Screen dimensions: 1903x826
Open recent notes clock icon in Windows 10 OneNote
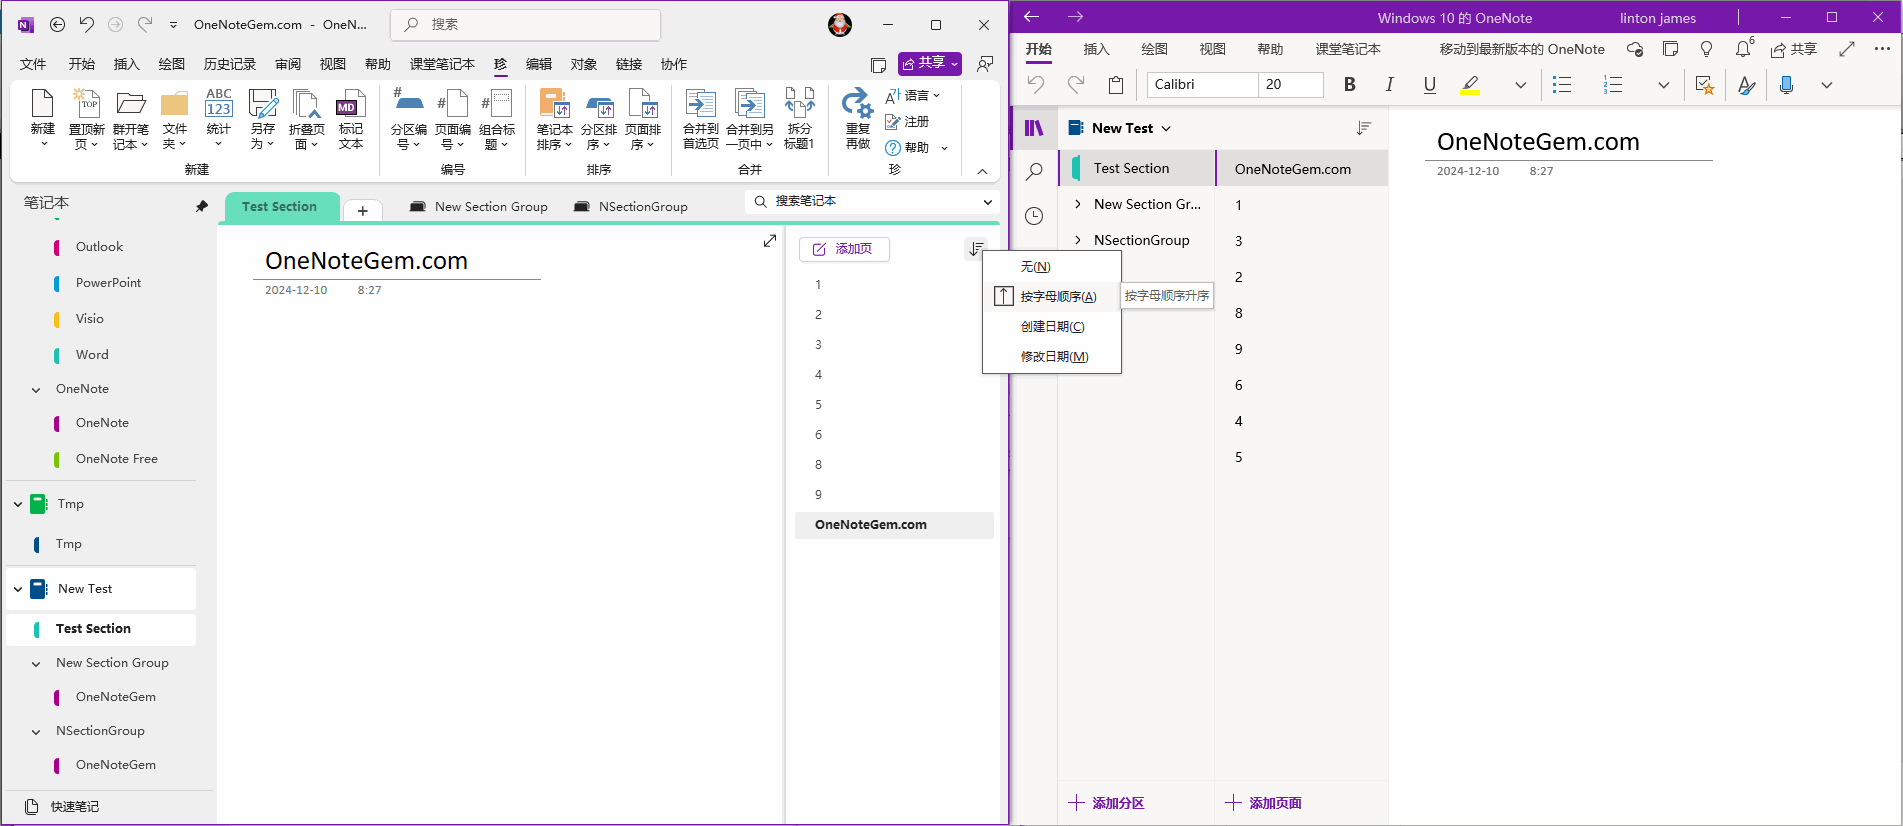coord(1034,216)
